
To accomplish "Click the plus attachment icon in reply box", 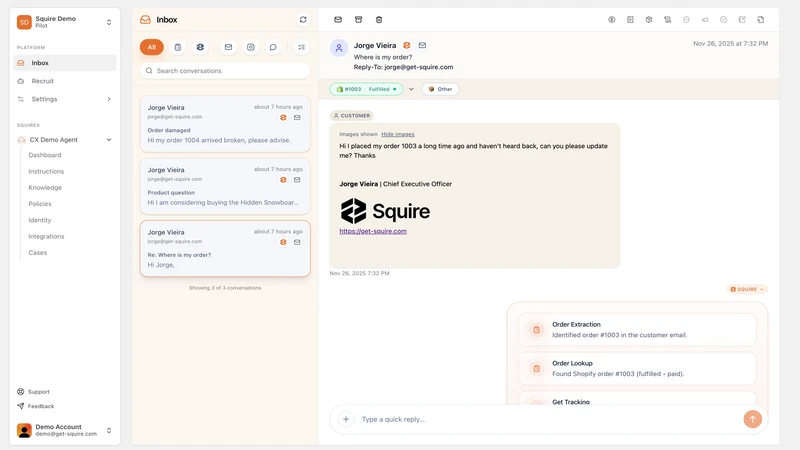I will point(346,419).
